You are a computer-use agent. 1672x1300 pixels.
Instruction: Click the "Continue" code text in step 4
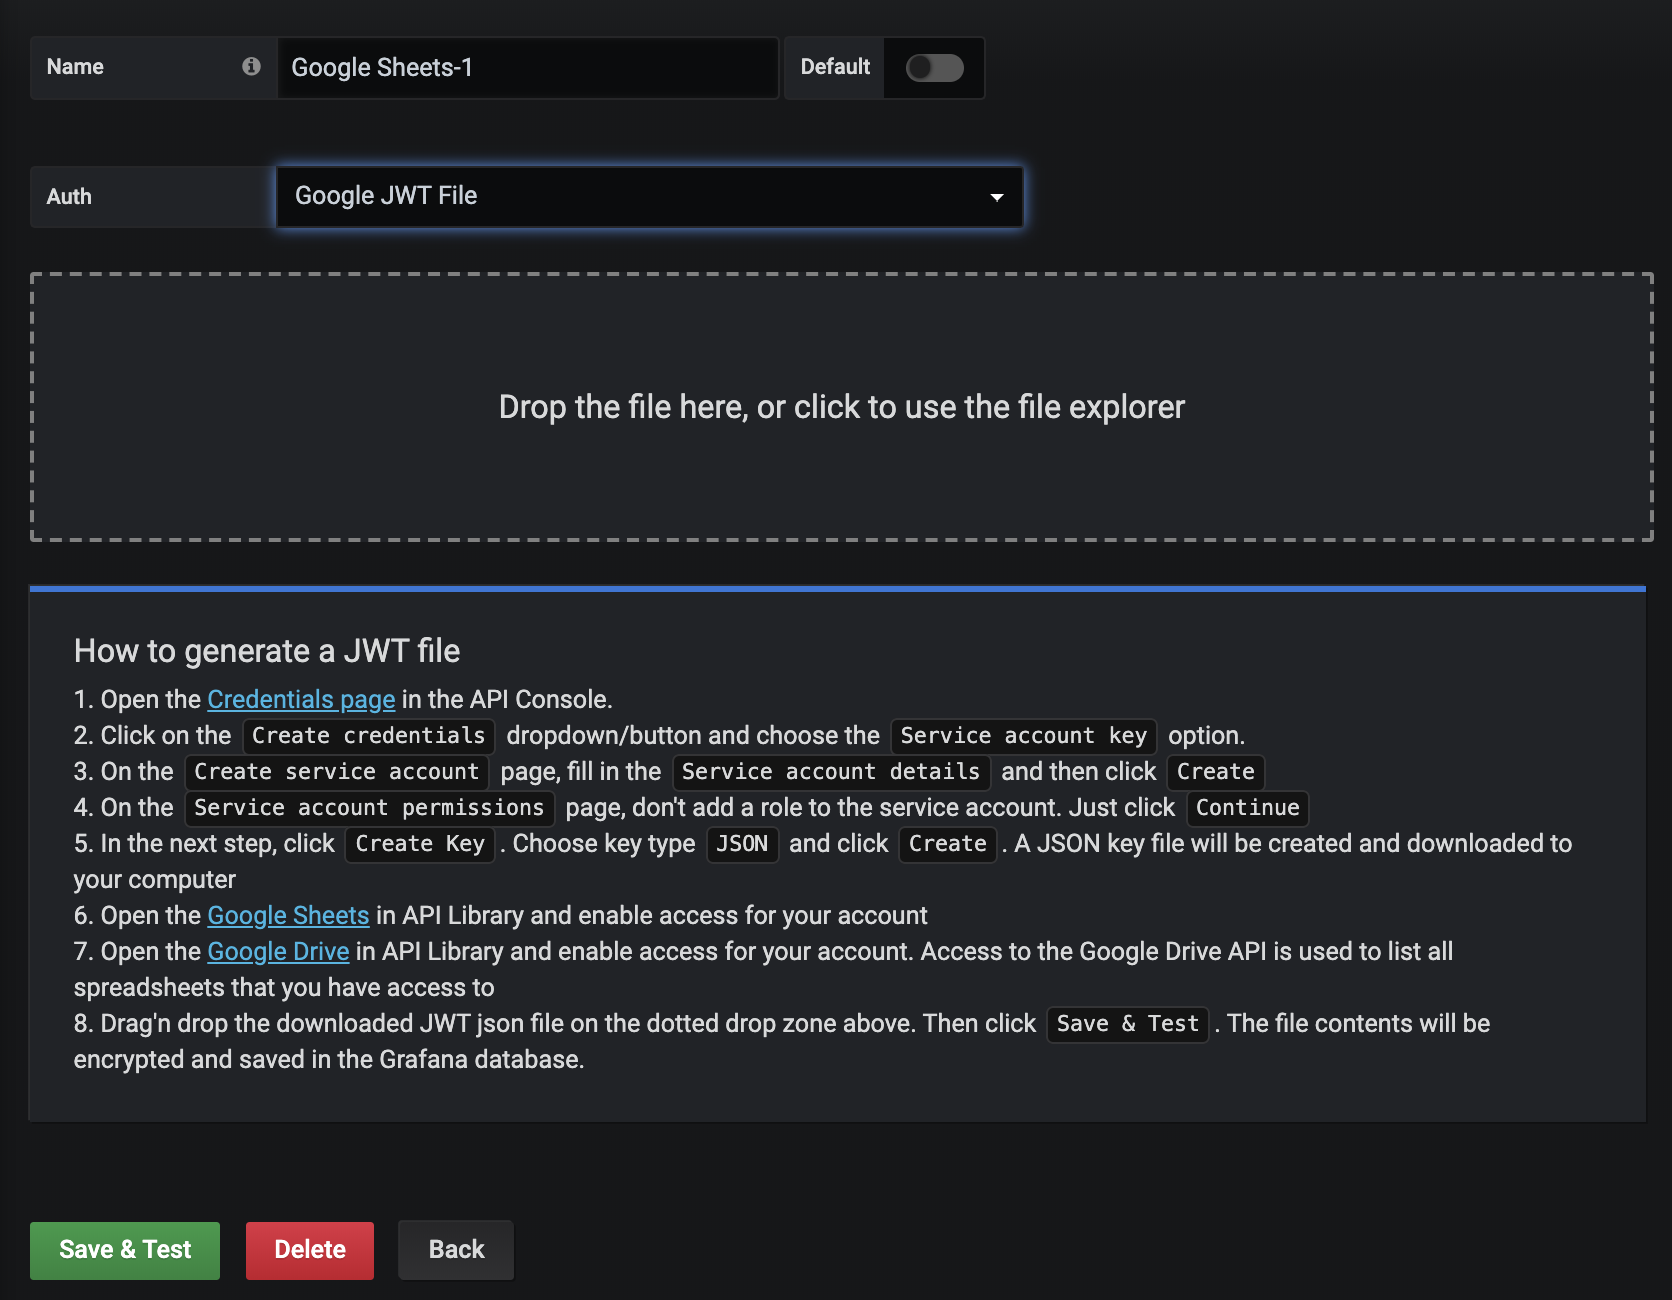click(1248, 808)
